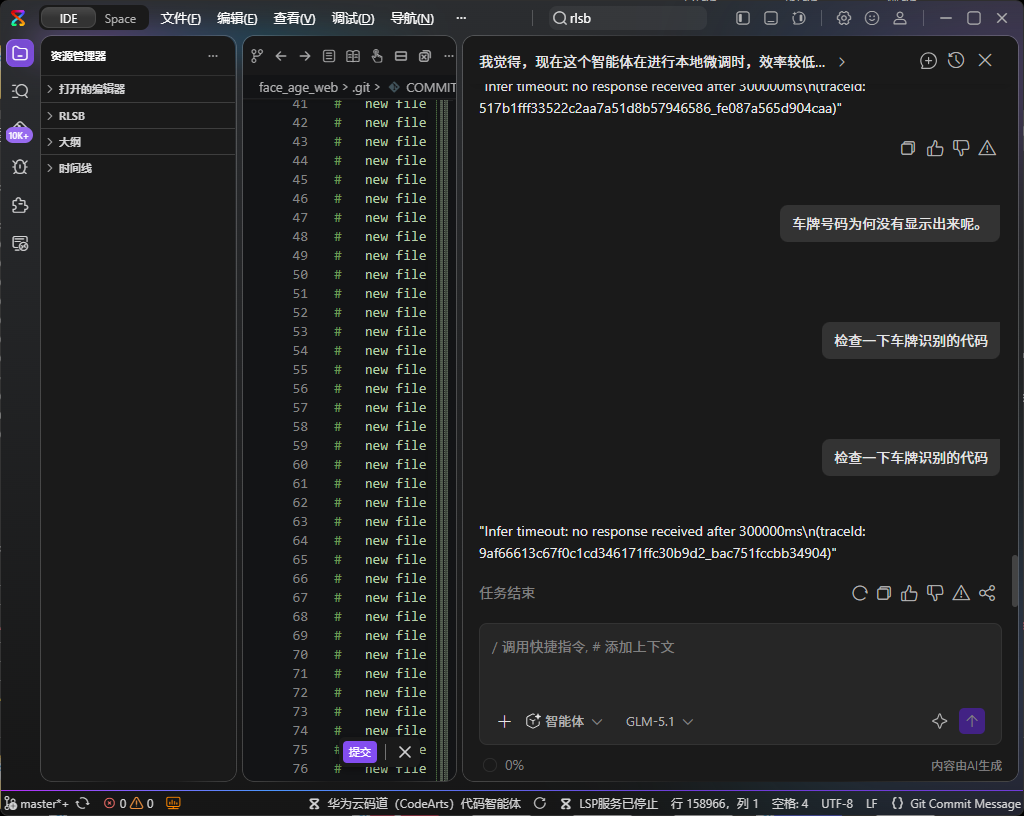Open the Explorer panel more actions ellipsis
The image size is (1024, 816).
pos(213,56)
